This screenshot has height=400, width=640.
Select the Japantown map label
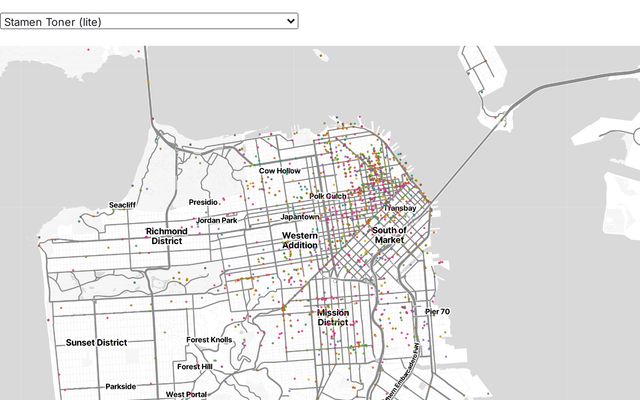point(300,216)
